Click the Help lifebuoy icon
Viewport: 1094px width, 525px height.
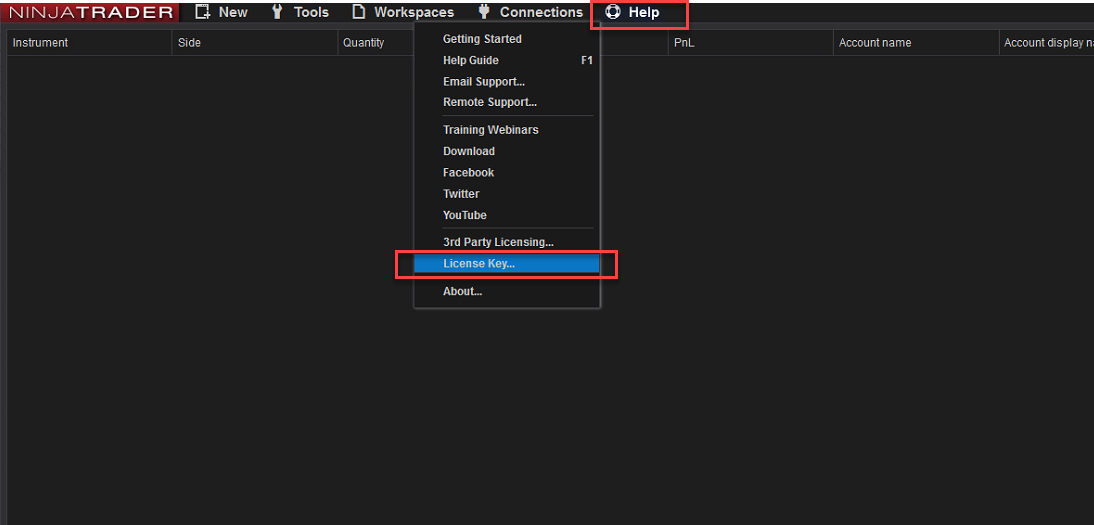[x=613, y=12]
